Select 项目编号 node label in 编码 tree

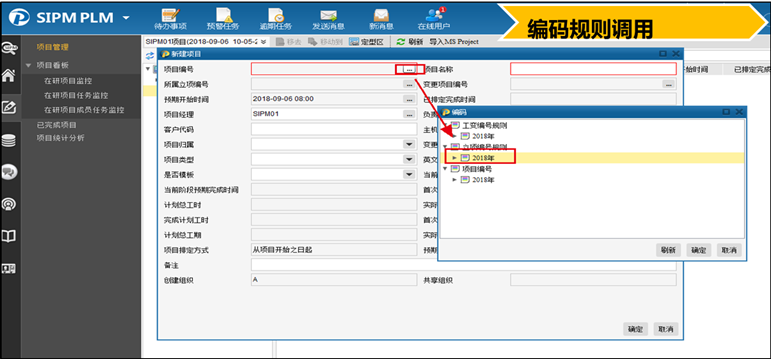tap(477, 169)
